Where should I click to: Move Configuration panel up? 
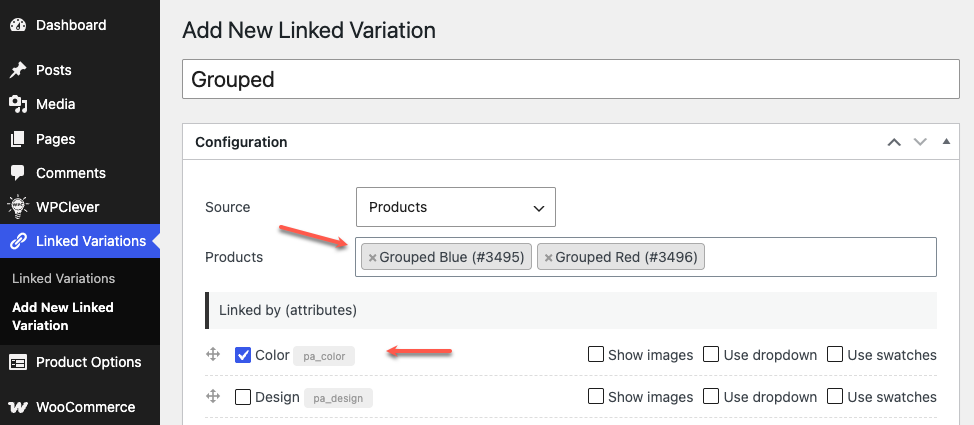pos(894,142)
